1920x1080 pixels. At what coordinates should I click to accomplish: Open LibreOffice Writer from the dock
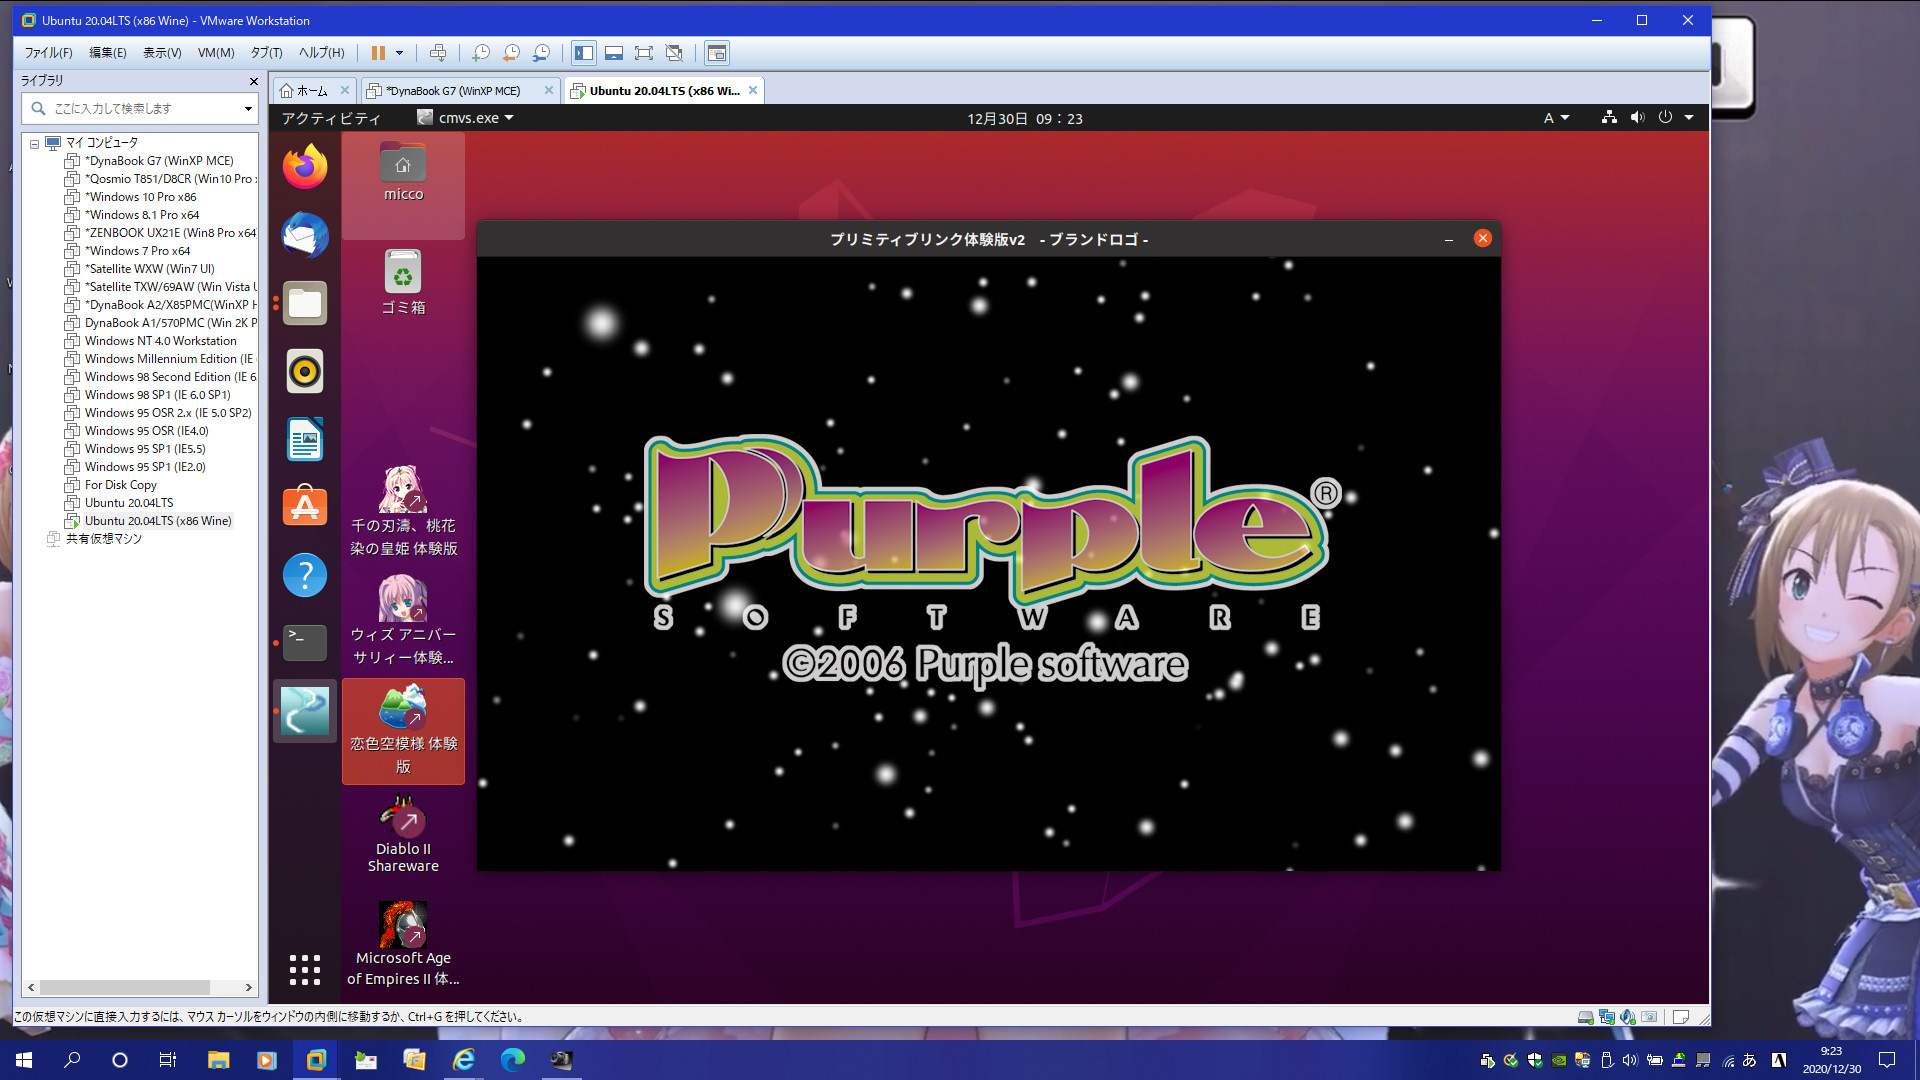pyautogui.click(x=305, y=439)
